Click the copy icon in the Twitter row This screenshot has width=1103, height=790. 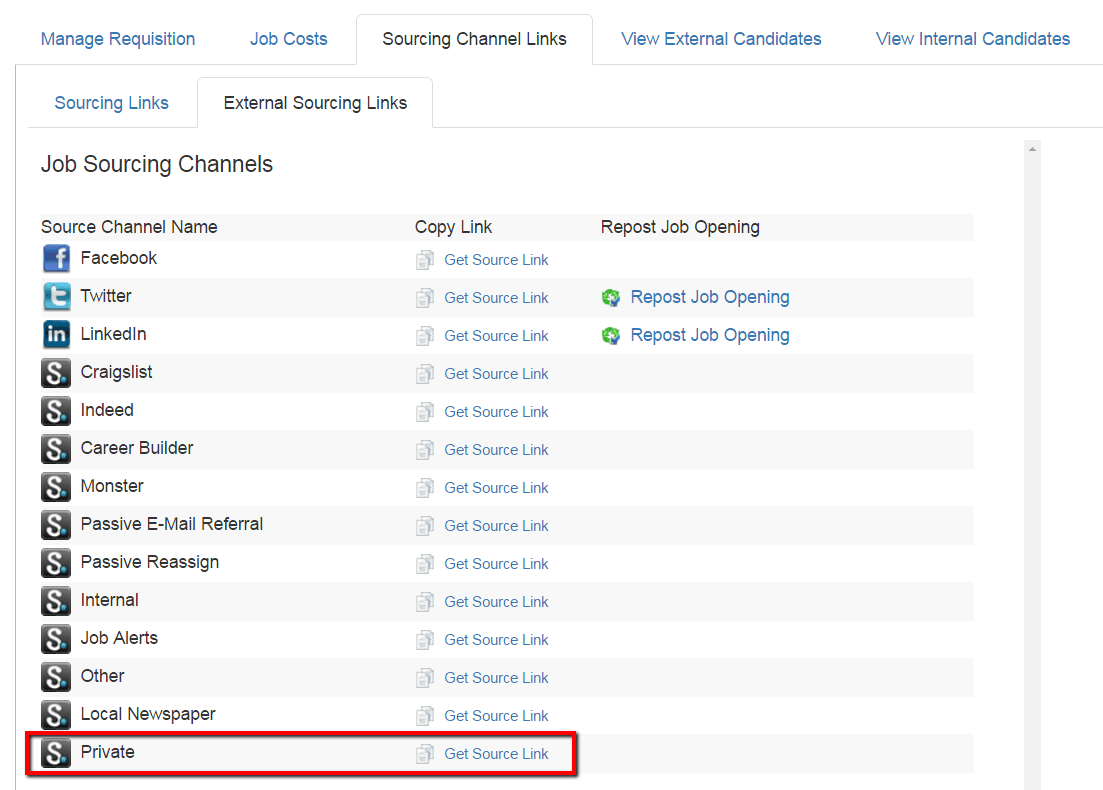point(425,298)
